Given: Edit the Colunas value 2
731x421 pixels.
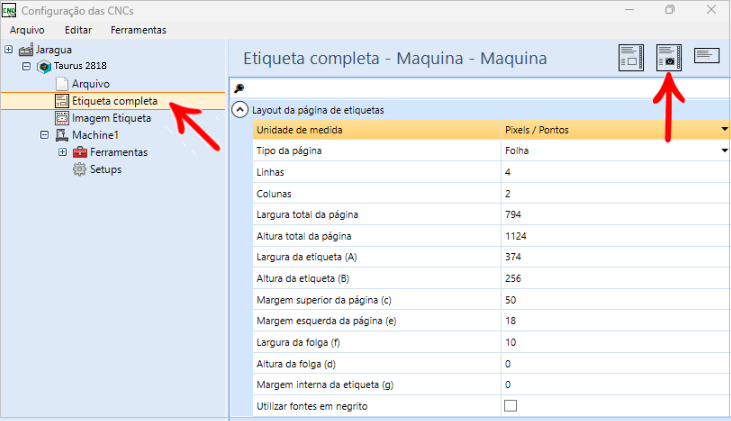Looking at the screenshot, I should (615, 193).
